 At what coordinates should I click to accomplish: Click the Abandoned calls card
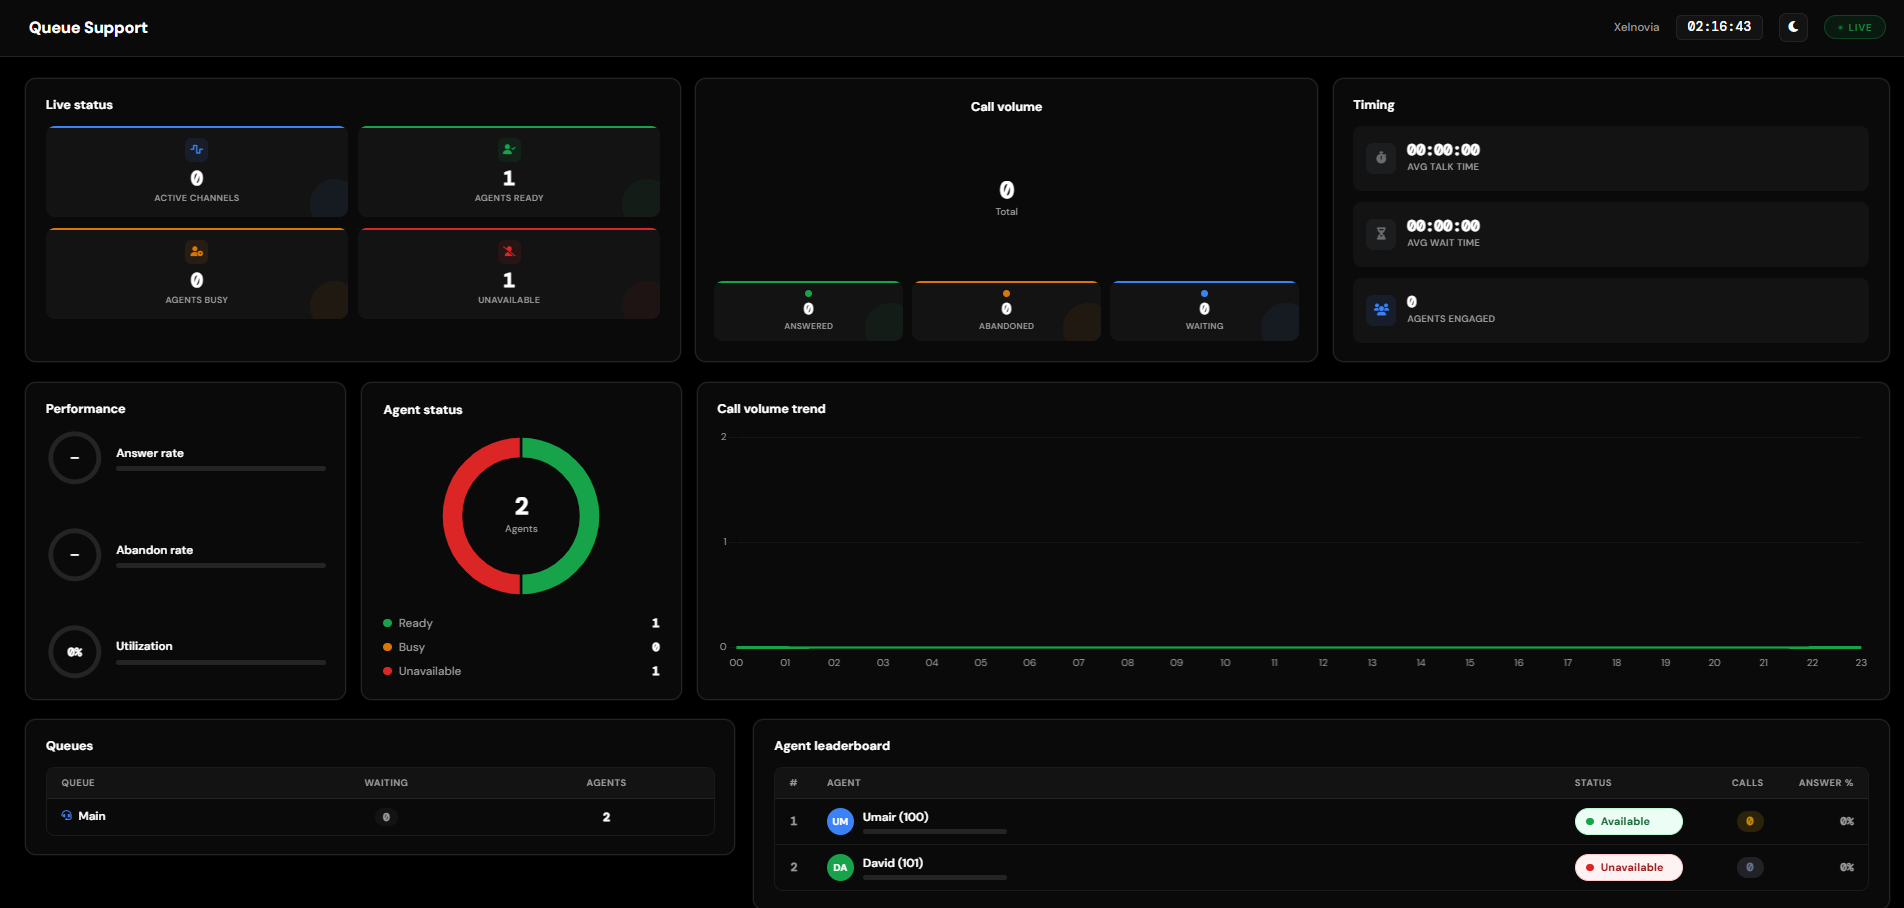pos(1006,311)
